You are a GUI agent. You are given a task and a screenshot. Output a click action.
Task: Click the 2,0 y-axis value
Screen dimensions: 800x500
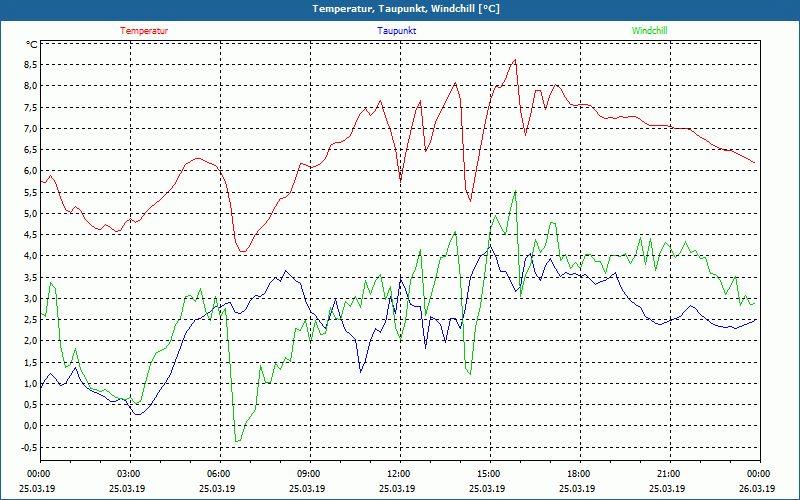[x=31, y=341]
